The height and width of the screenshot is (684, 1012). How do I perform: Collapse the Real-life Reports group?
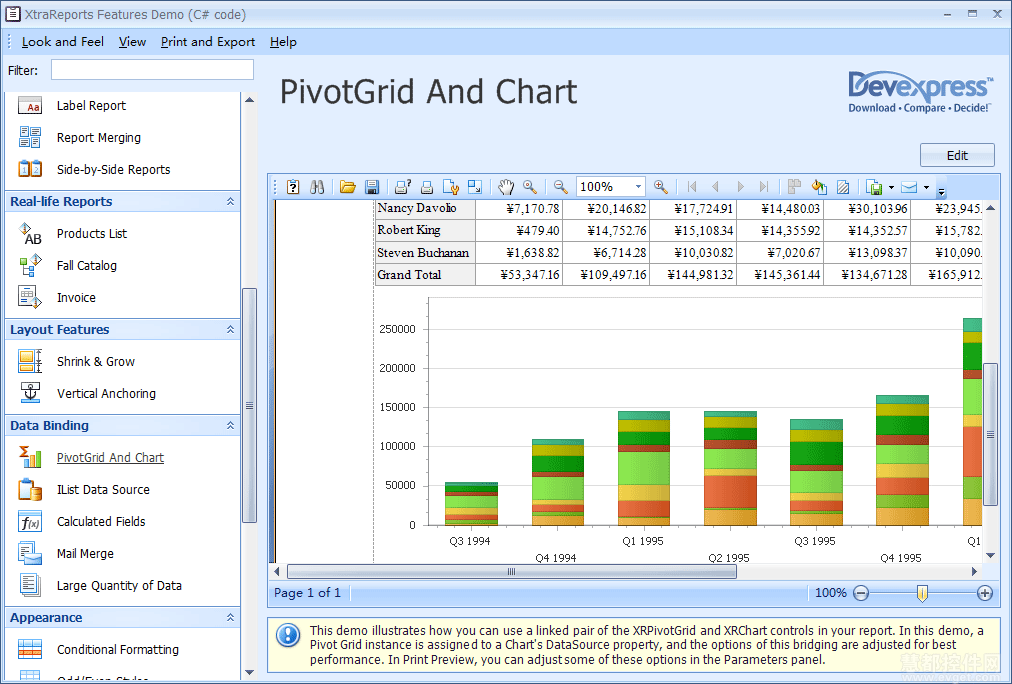pyautogui.click(x=230, y=201)
